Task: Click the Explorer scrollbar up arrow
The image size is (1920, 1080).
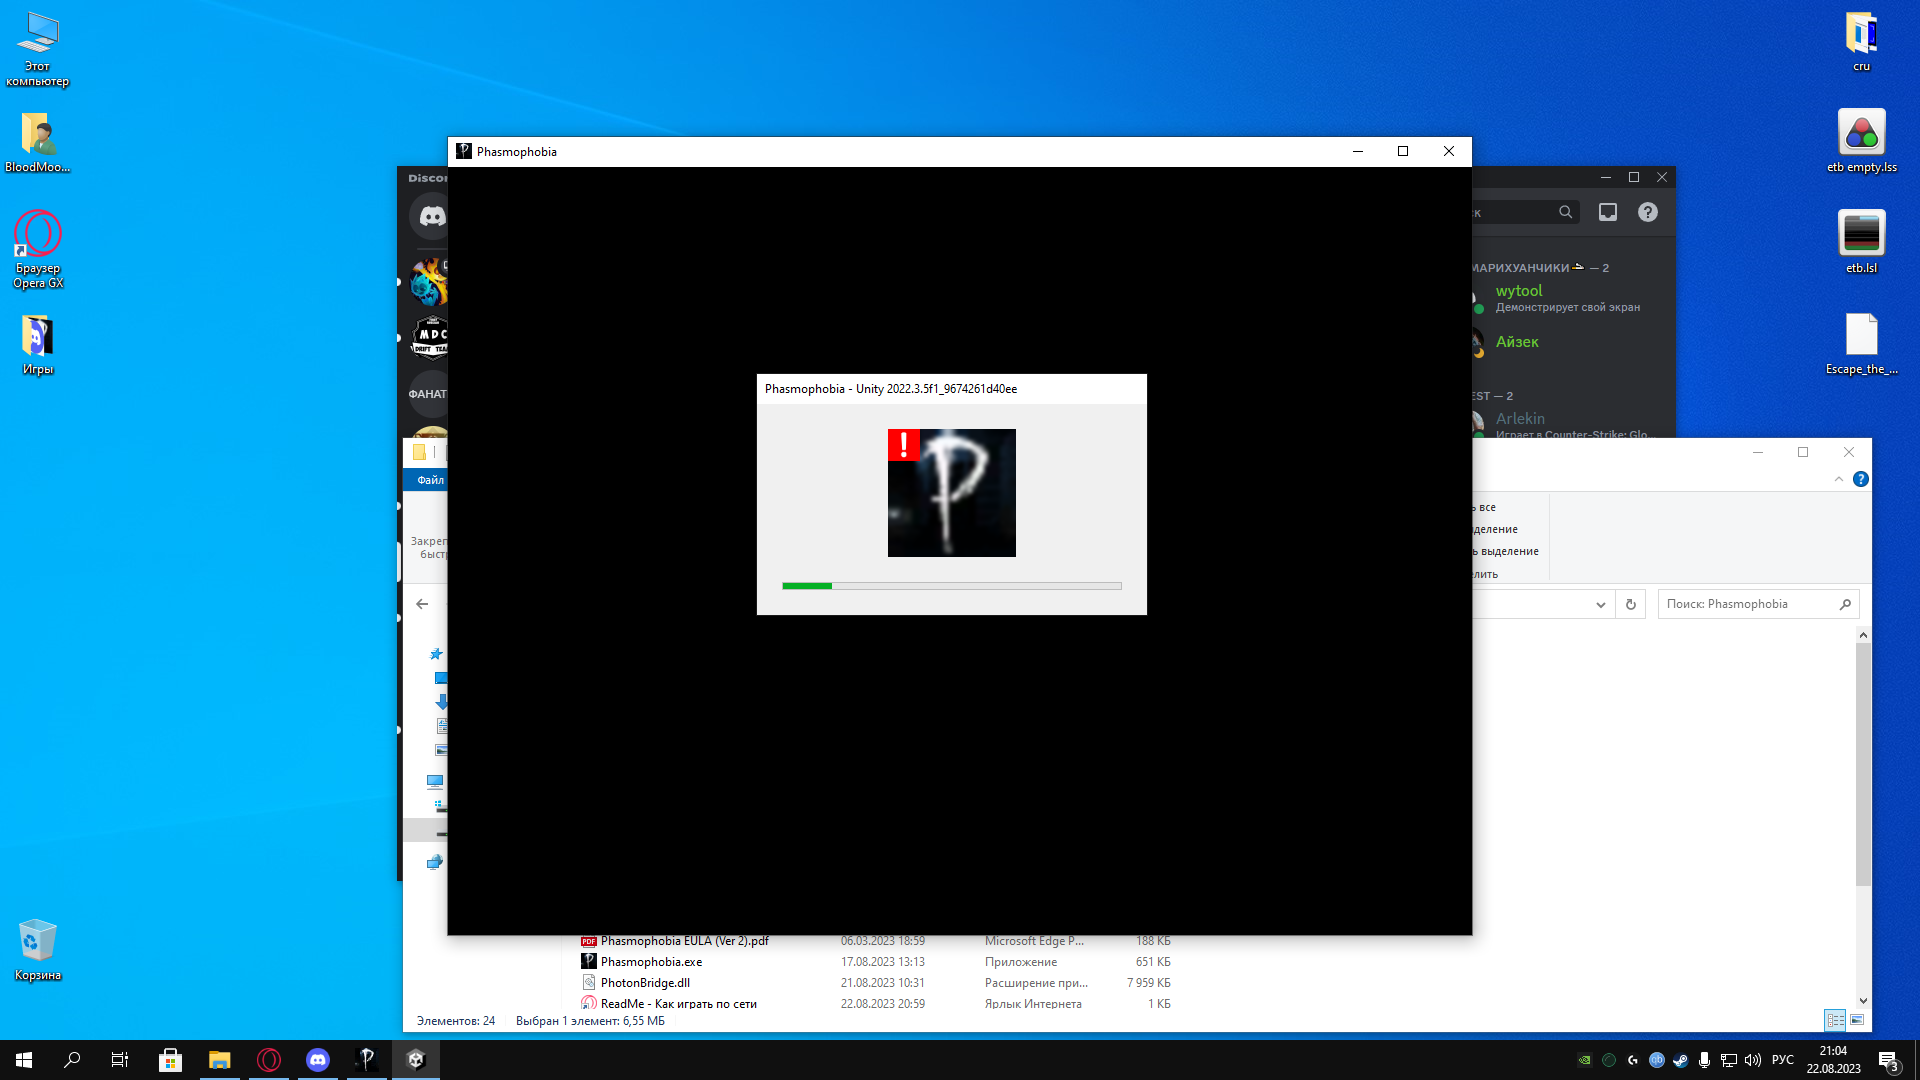Action: tap(1863, 635)
